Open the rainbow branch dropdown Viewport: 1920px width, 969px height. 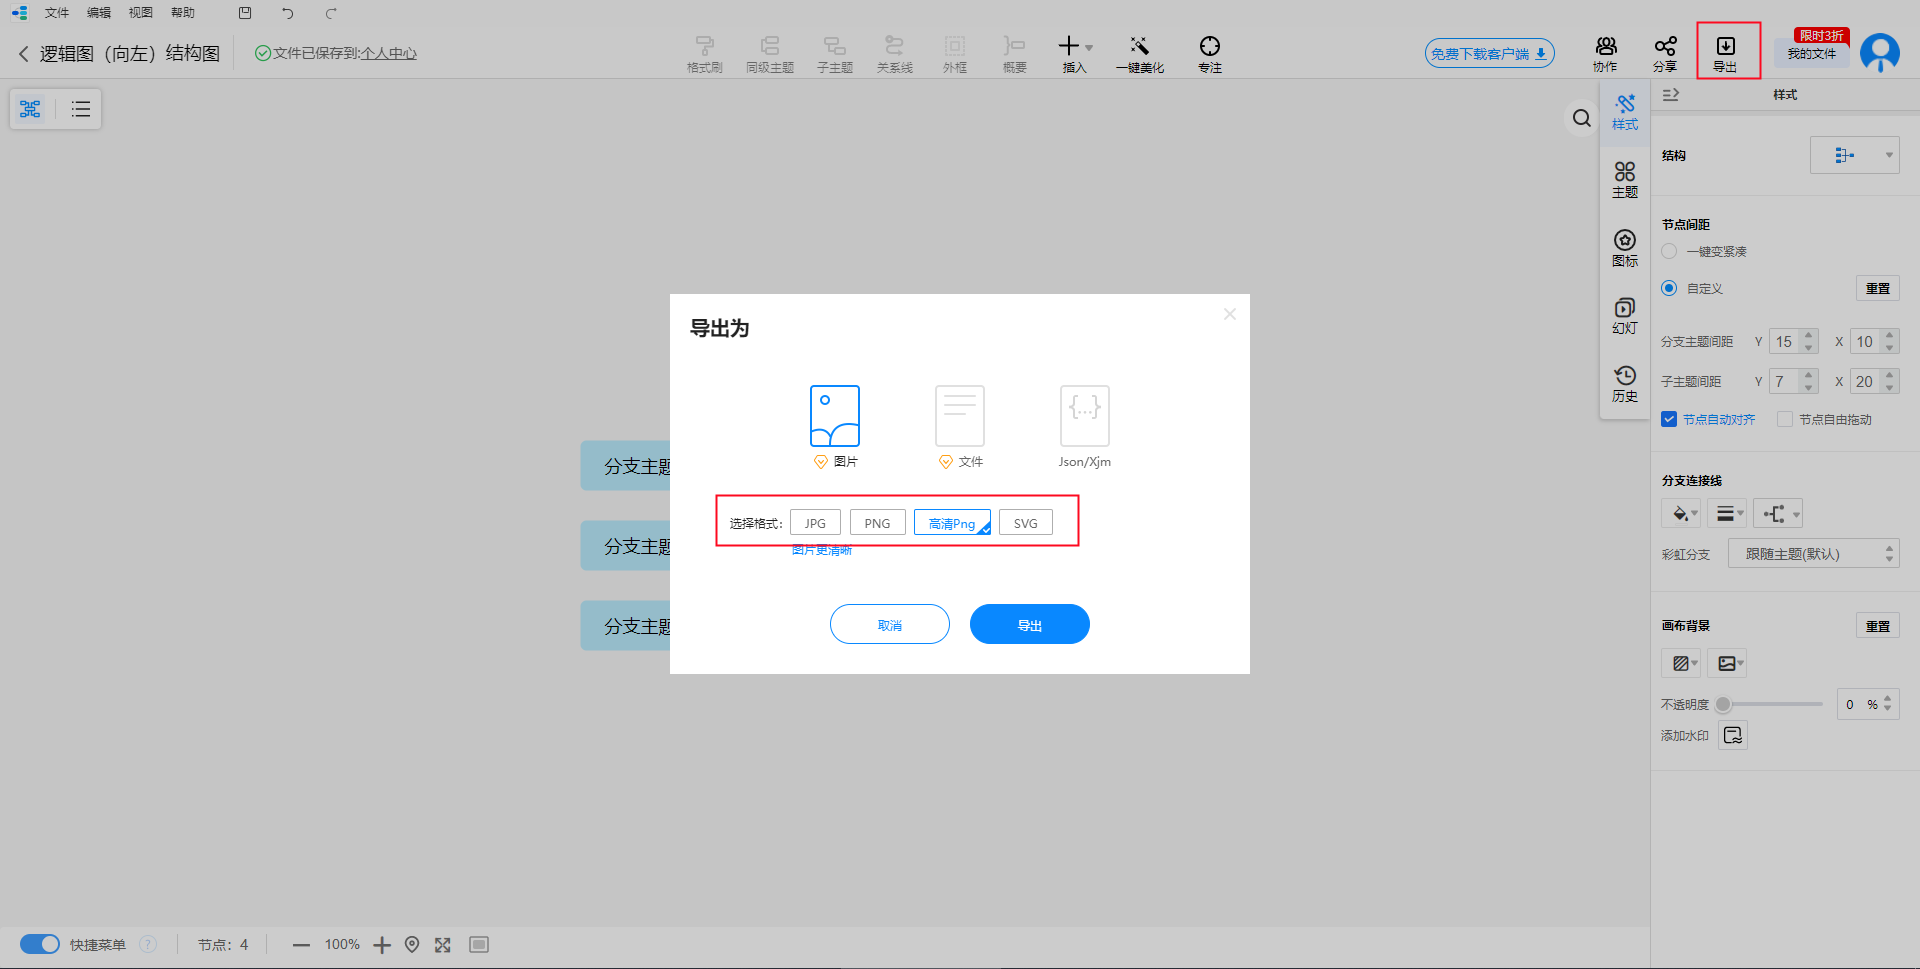point(1812,553)
